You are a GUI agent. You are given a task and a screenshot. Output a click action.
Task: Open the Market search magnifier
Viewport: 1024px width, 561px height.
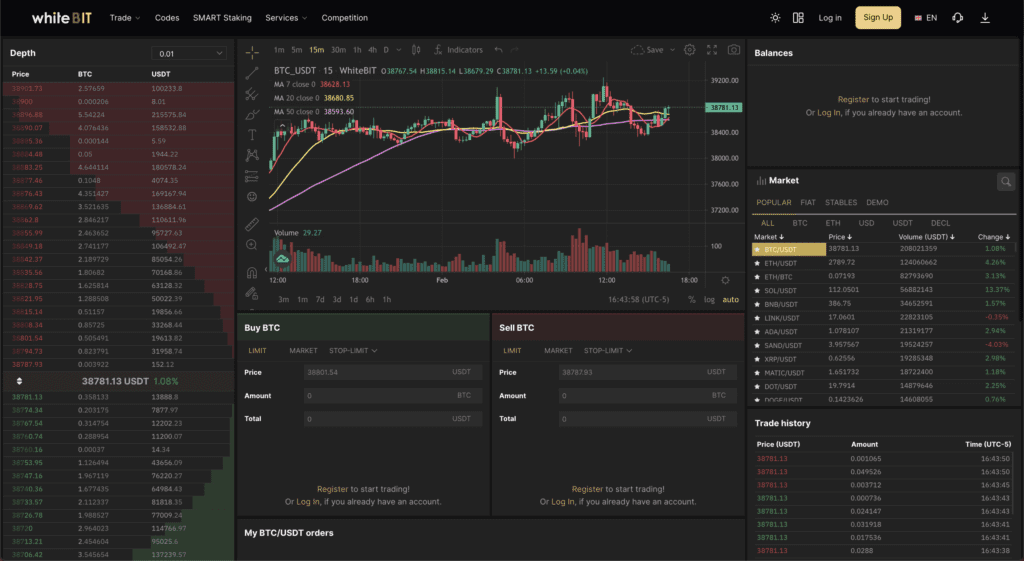1006,182
